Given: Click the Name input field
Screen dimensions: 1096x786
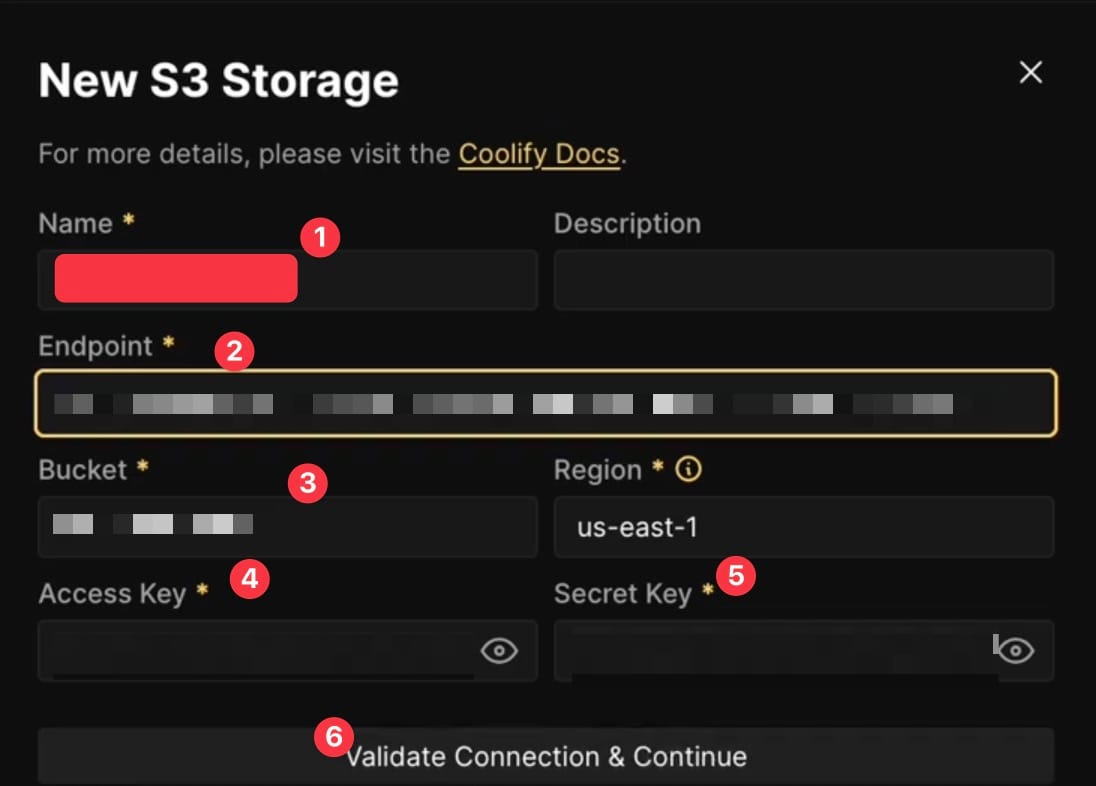Looking at the screenshot, I should [x=420, y=279].
